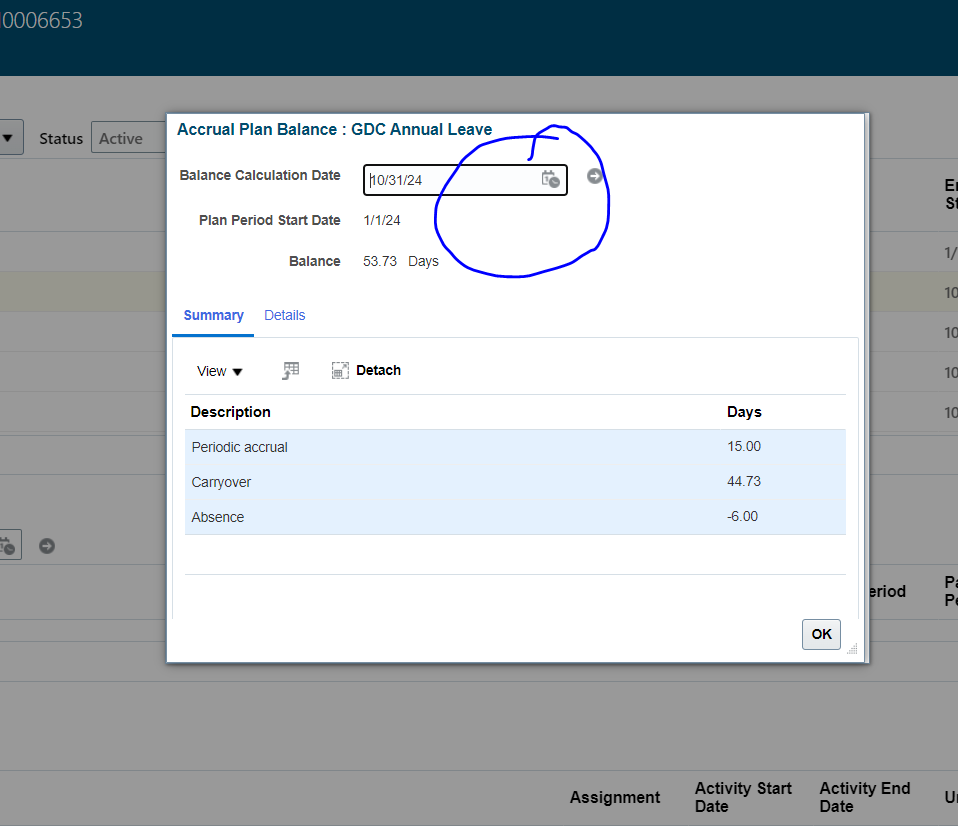958x826 pixels.
Task: Select the Periodic accrual row
Action: tap(515, 447)
